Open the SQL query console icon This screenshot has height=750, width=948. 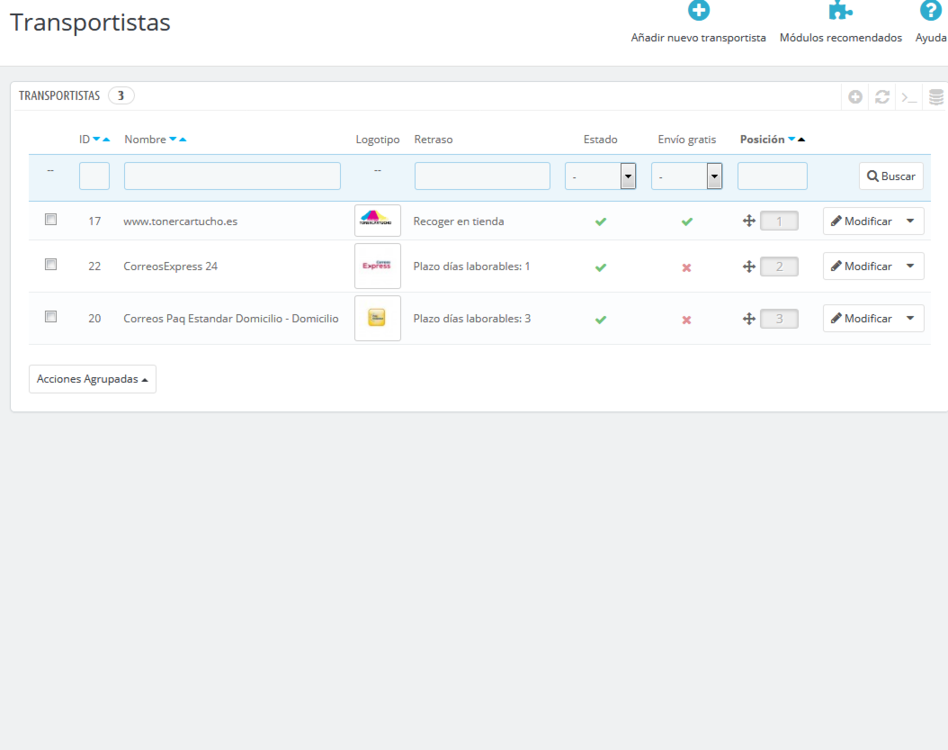click(909, 97)
